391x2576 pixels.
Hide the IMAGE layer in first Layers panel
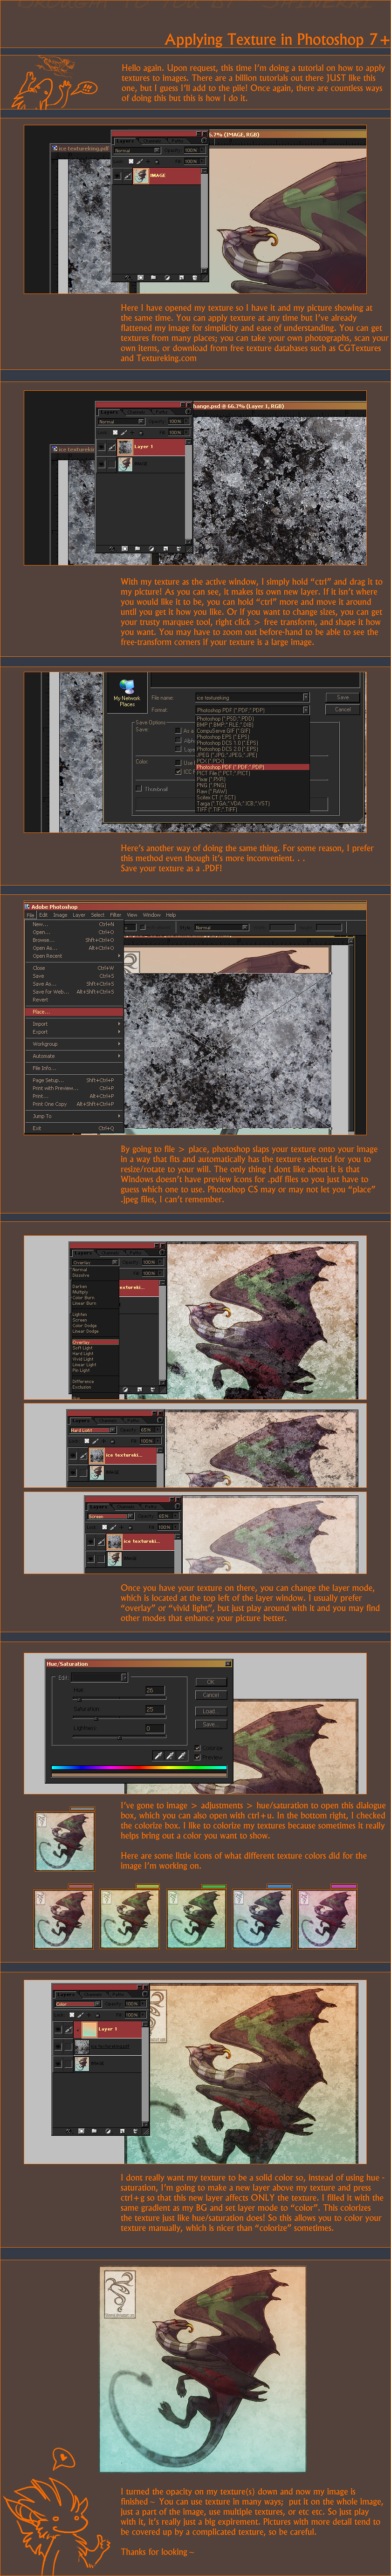(x=117, y=175)
